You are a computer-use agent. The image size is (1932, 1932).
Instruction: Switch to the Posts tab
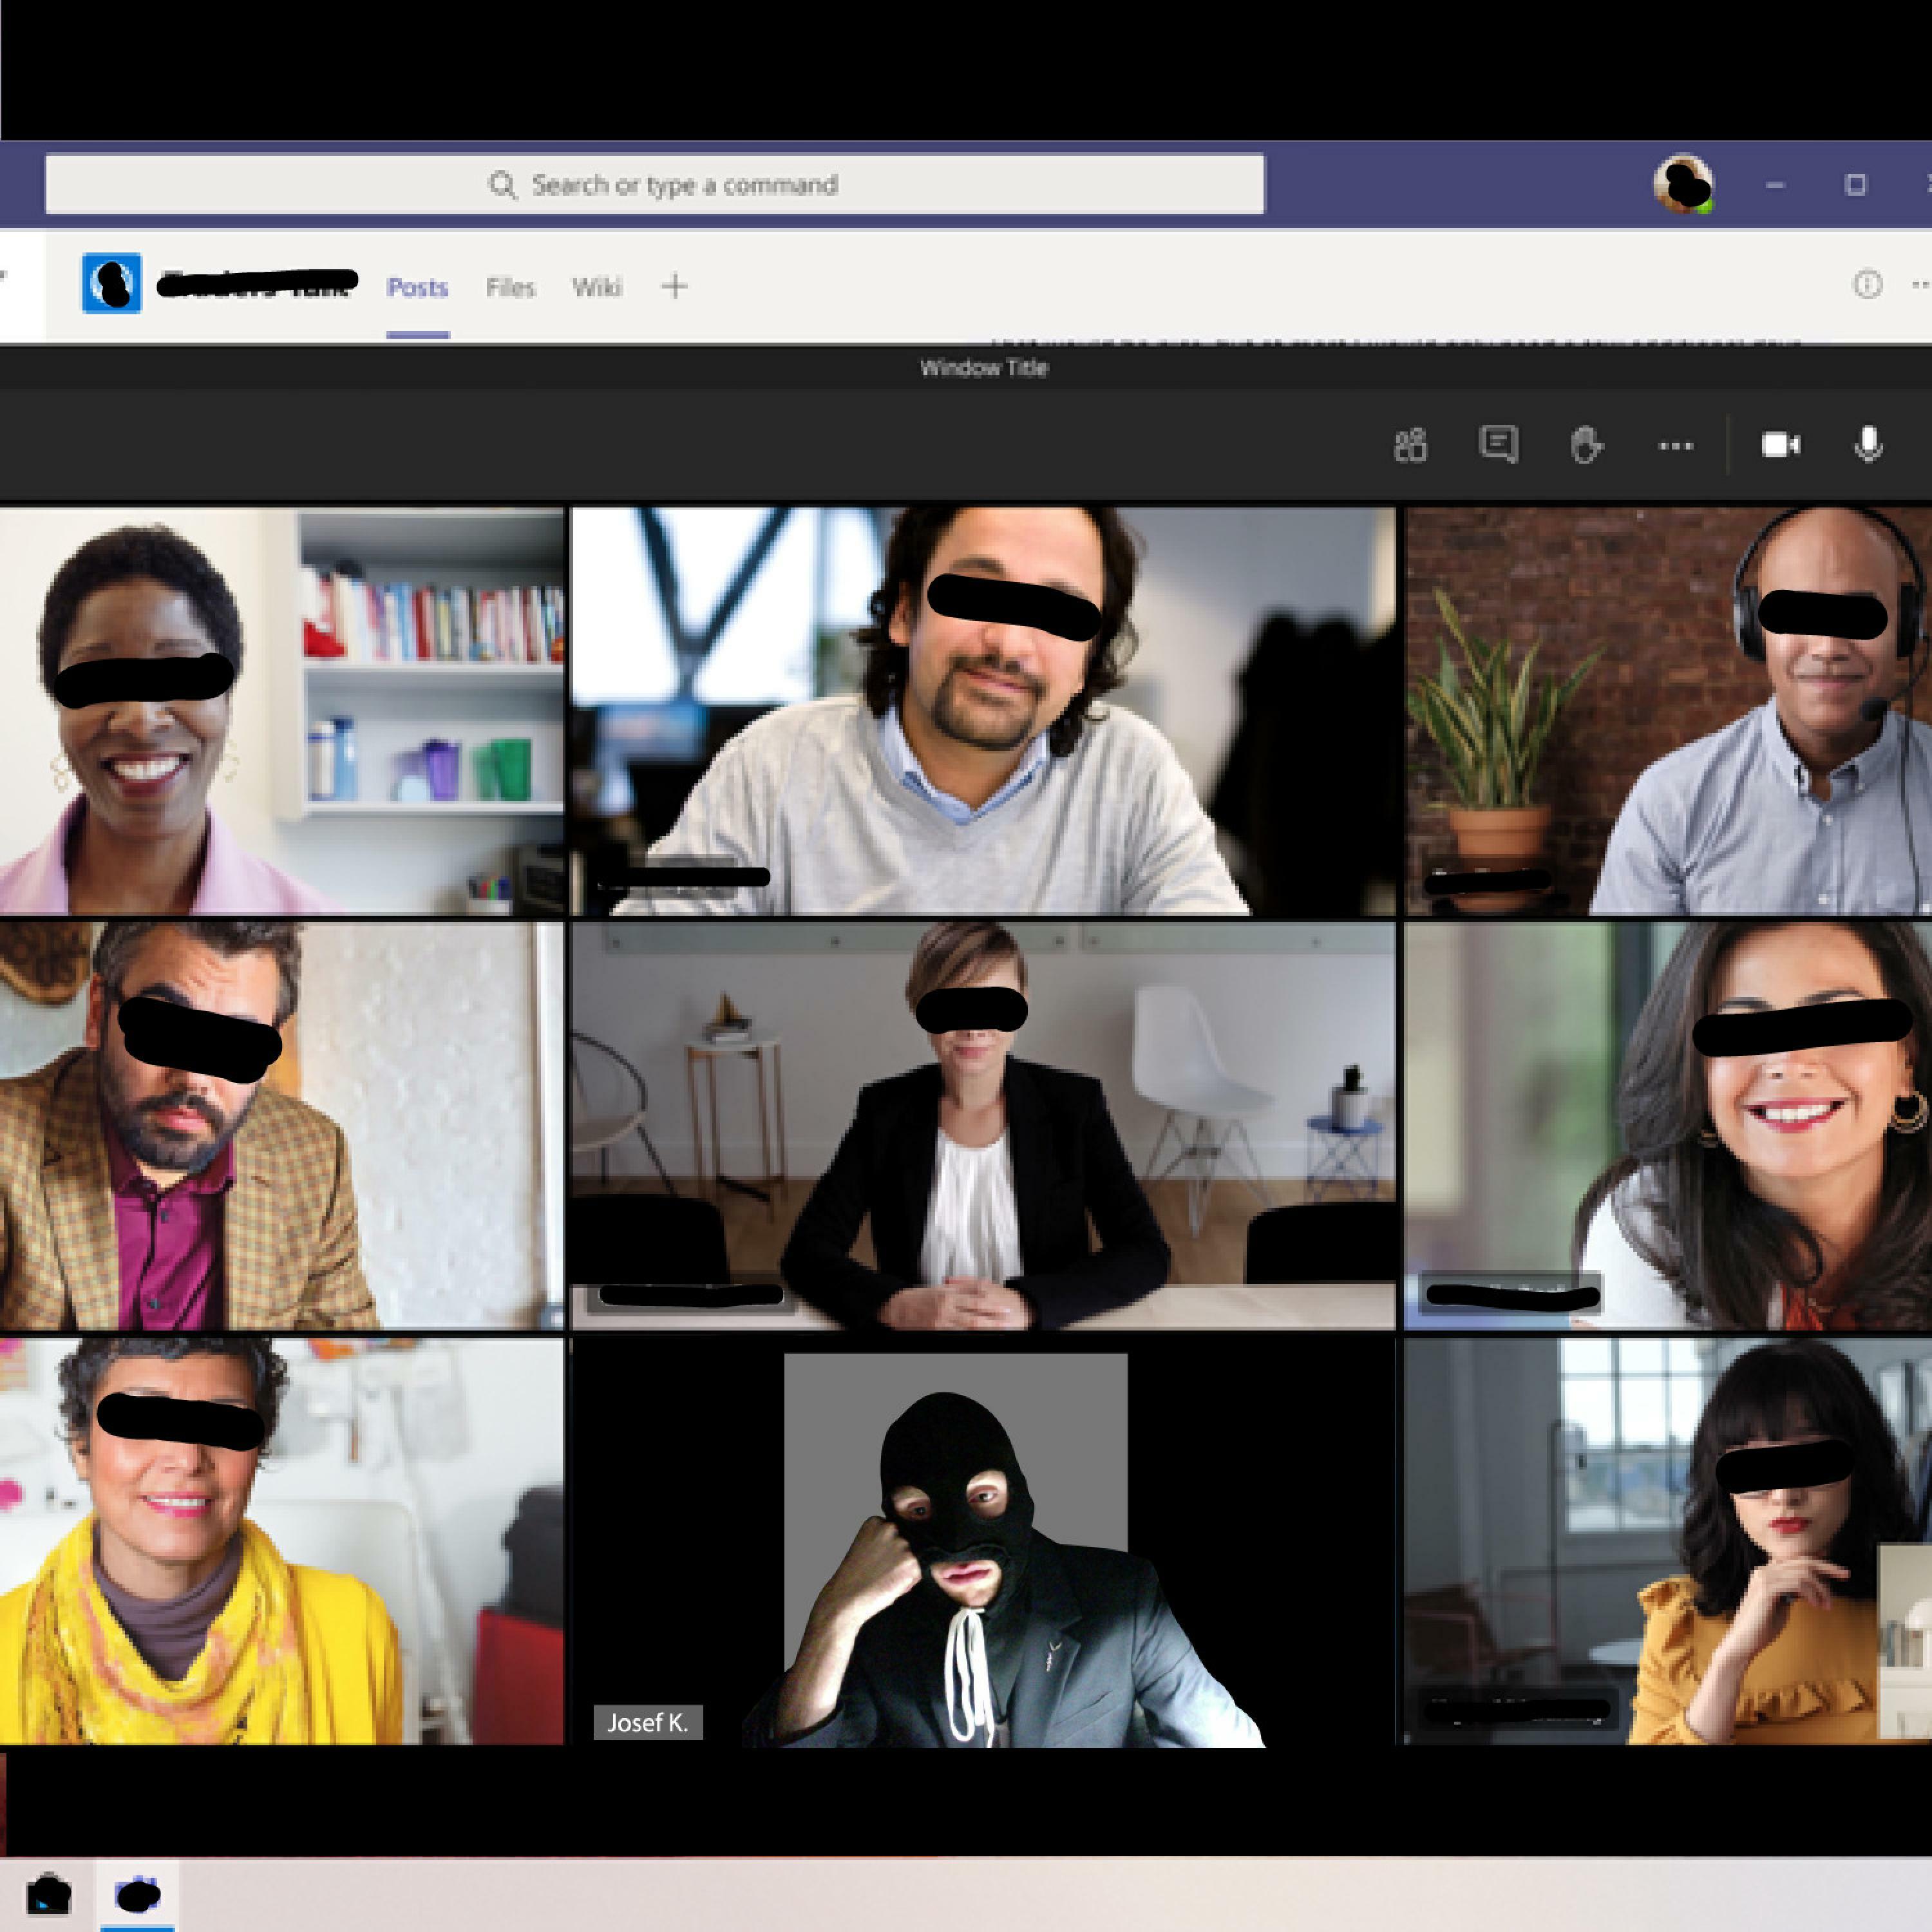click(x=417, y=288)
